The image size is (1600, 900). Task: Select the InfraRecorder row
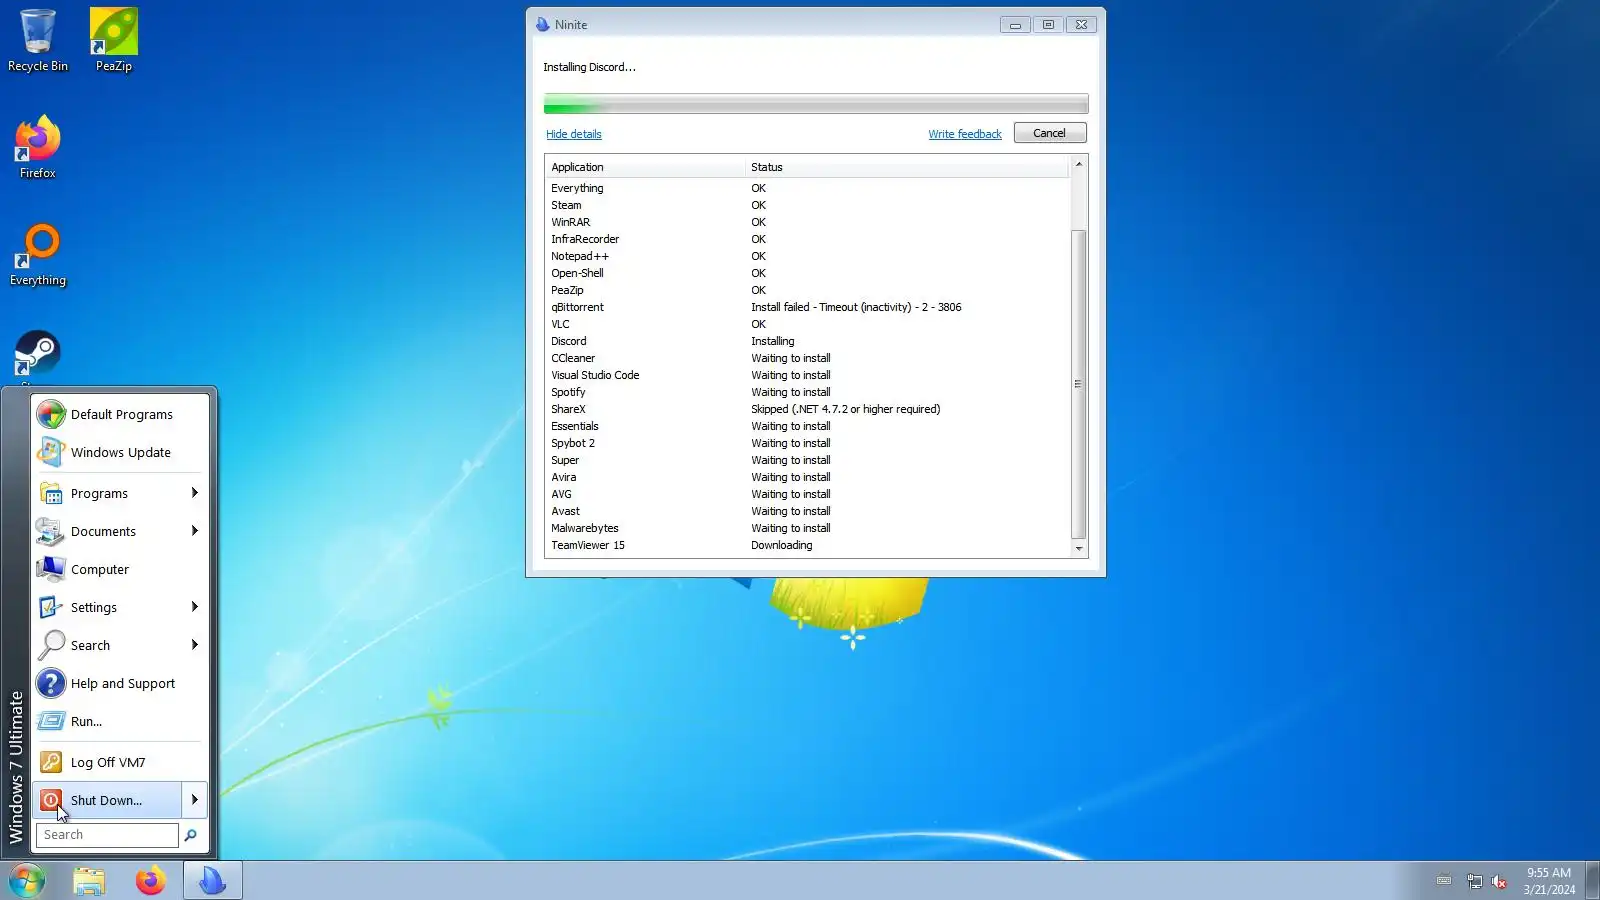808,239
